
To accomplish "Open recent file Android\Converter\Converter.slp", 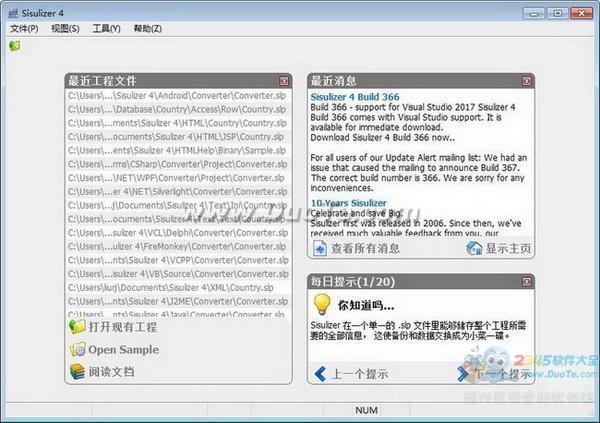I will 177,96.
